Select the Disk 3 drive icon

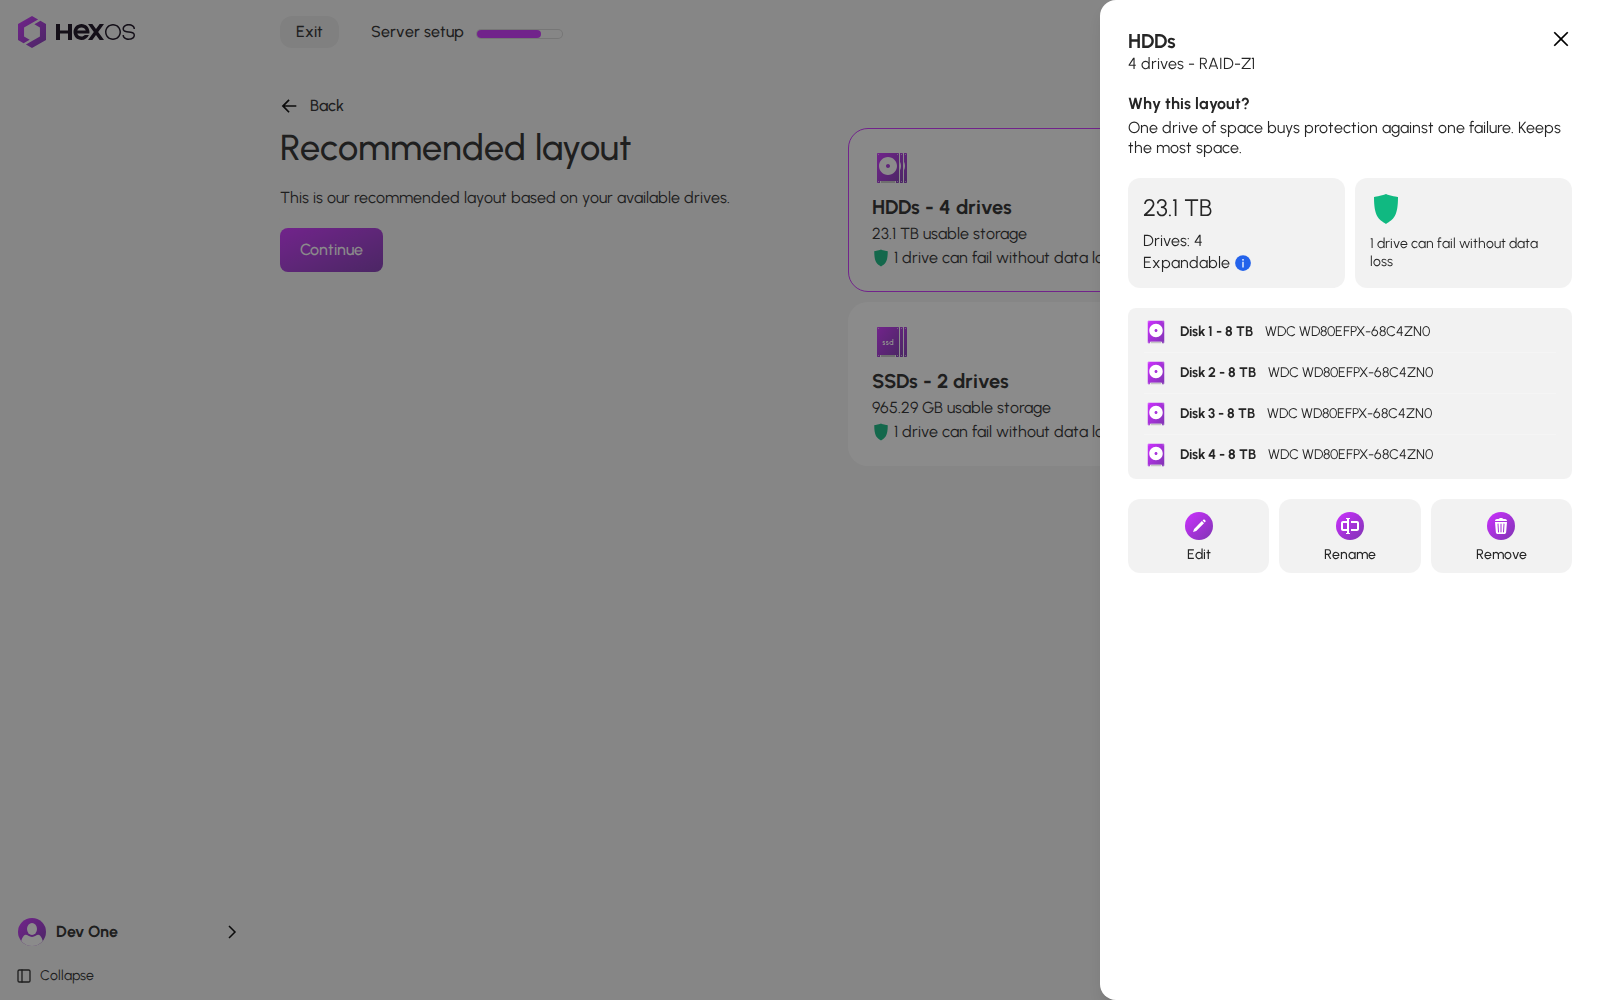(x=1156, y=414)
